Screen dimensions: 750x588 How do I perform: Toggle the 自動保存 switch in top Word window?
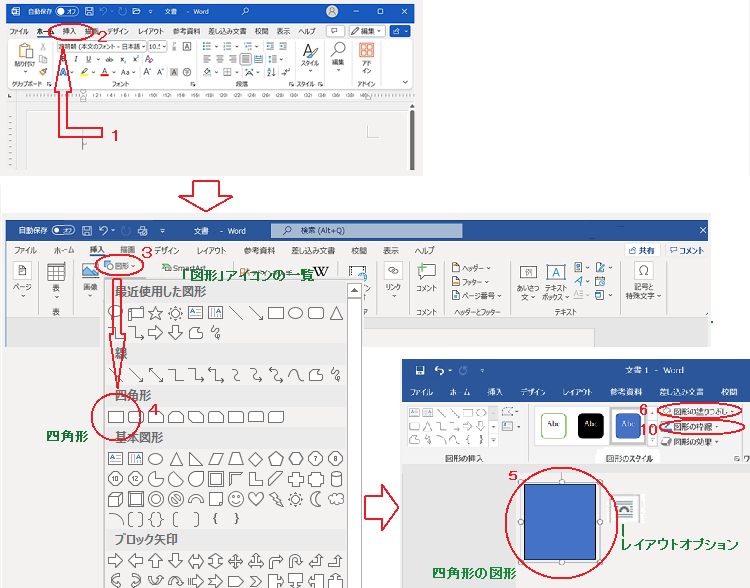coord(69,12)
